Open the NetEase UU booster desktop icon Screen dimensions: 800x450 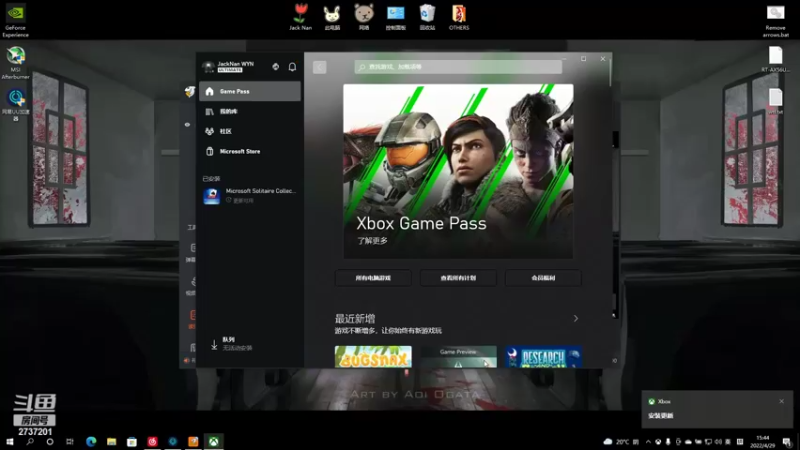[x=15, y=105]
